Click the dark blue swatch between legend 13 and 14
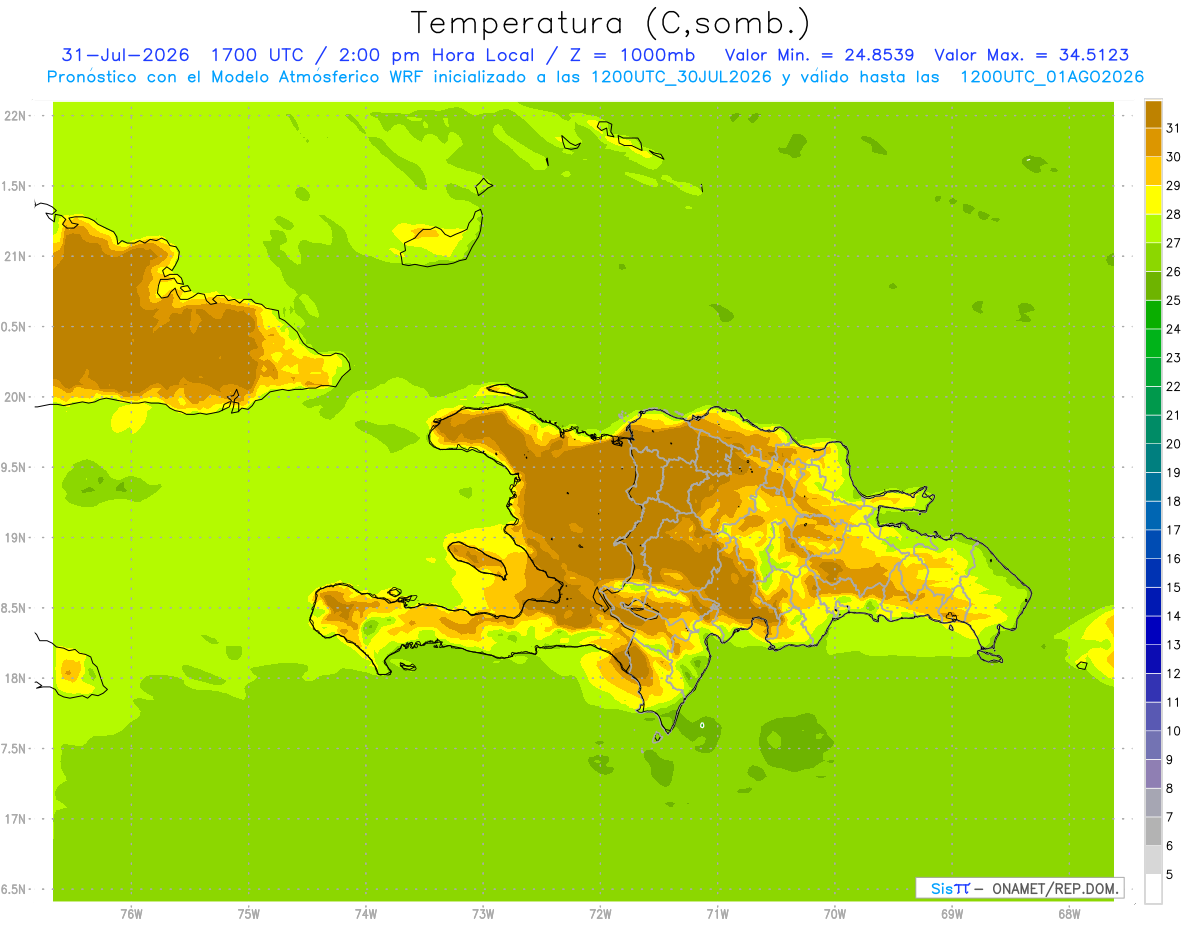This screenshot has width=1200, height=927. pyautogui.click(x=1153, y=630)
